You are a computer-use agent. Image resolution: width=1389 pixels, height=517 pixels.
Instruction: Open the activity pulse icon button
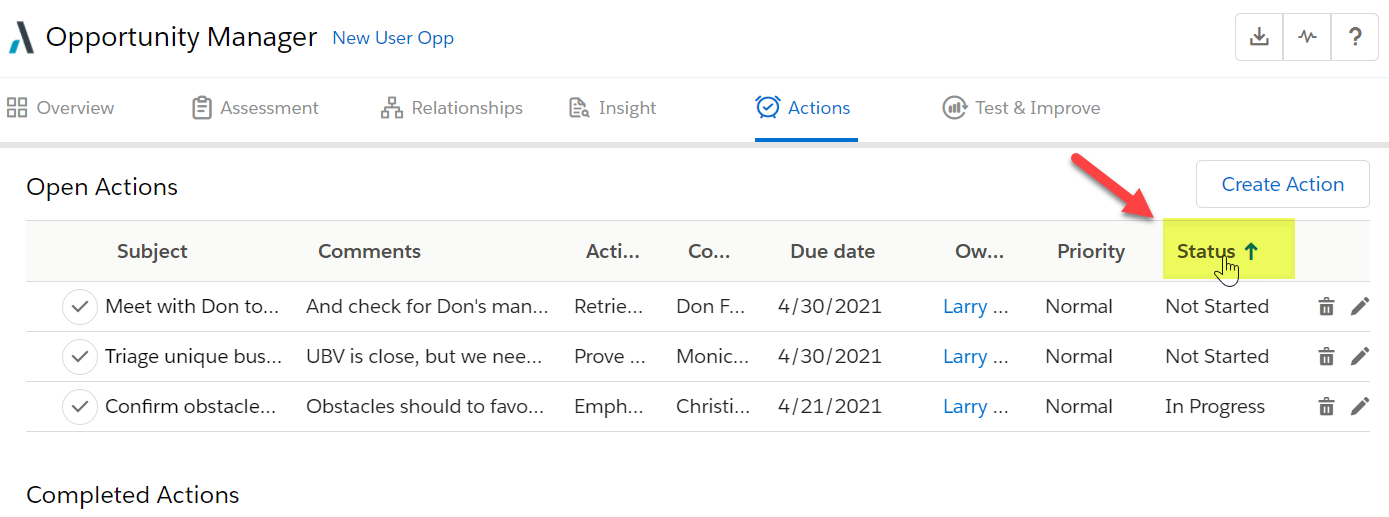coord(1307,38)
